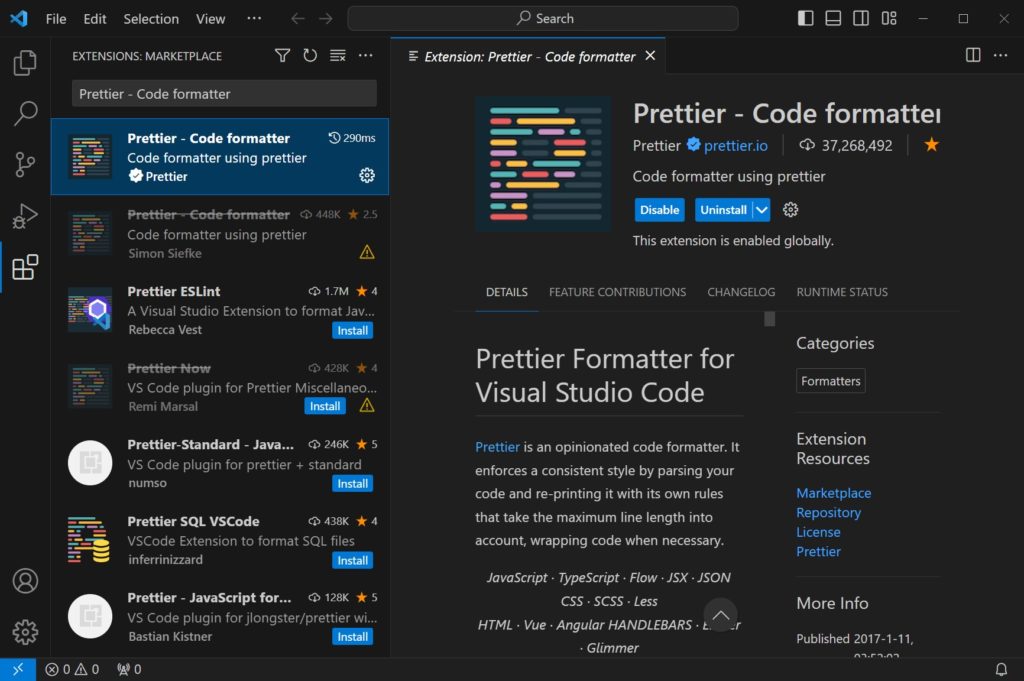The height and width of the screenshot is (681, 1024).
Task: Install Prettier-Standard extension
Action: click(x=352, y=483)
